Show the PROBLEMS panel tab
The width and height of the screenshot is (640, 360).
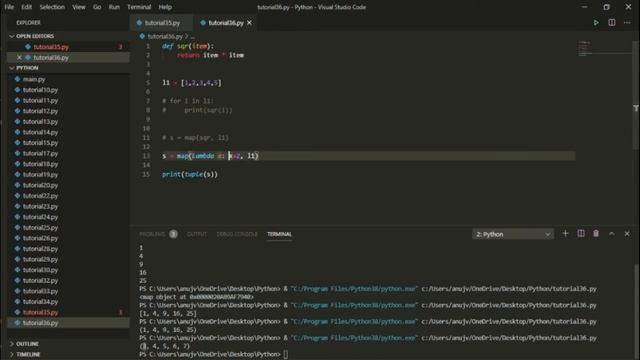152,234
